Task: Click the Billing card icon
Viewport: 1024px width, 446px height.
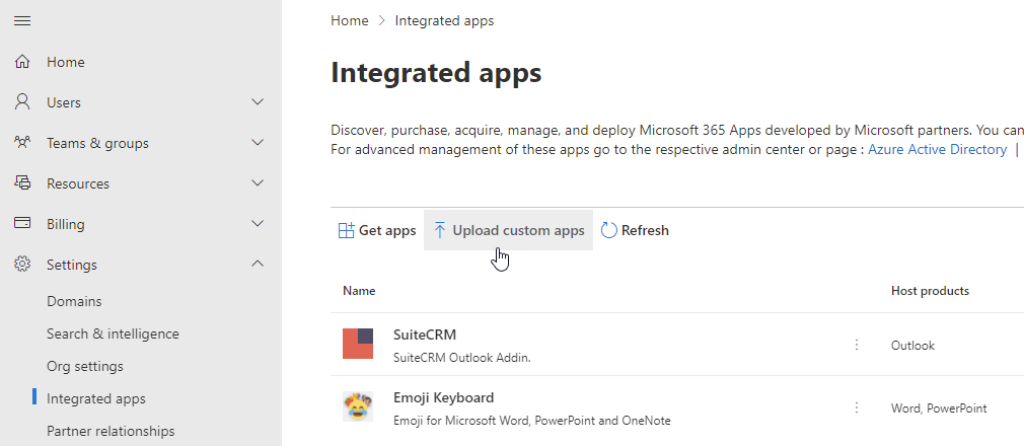Action: coord(21,224)
